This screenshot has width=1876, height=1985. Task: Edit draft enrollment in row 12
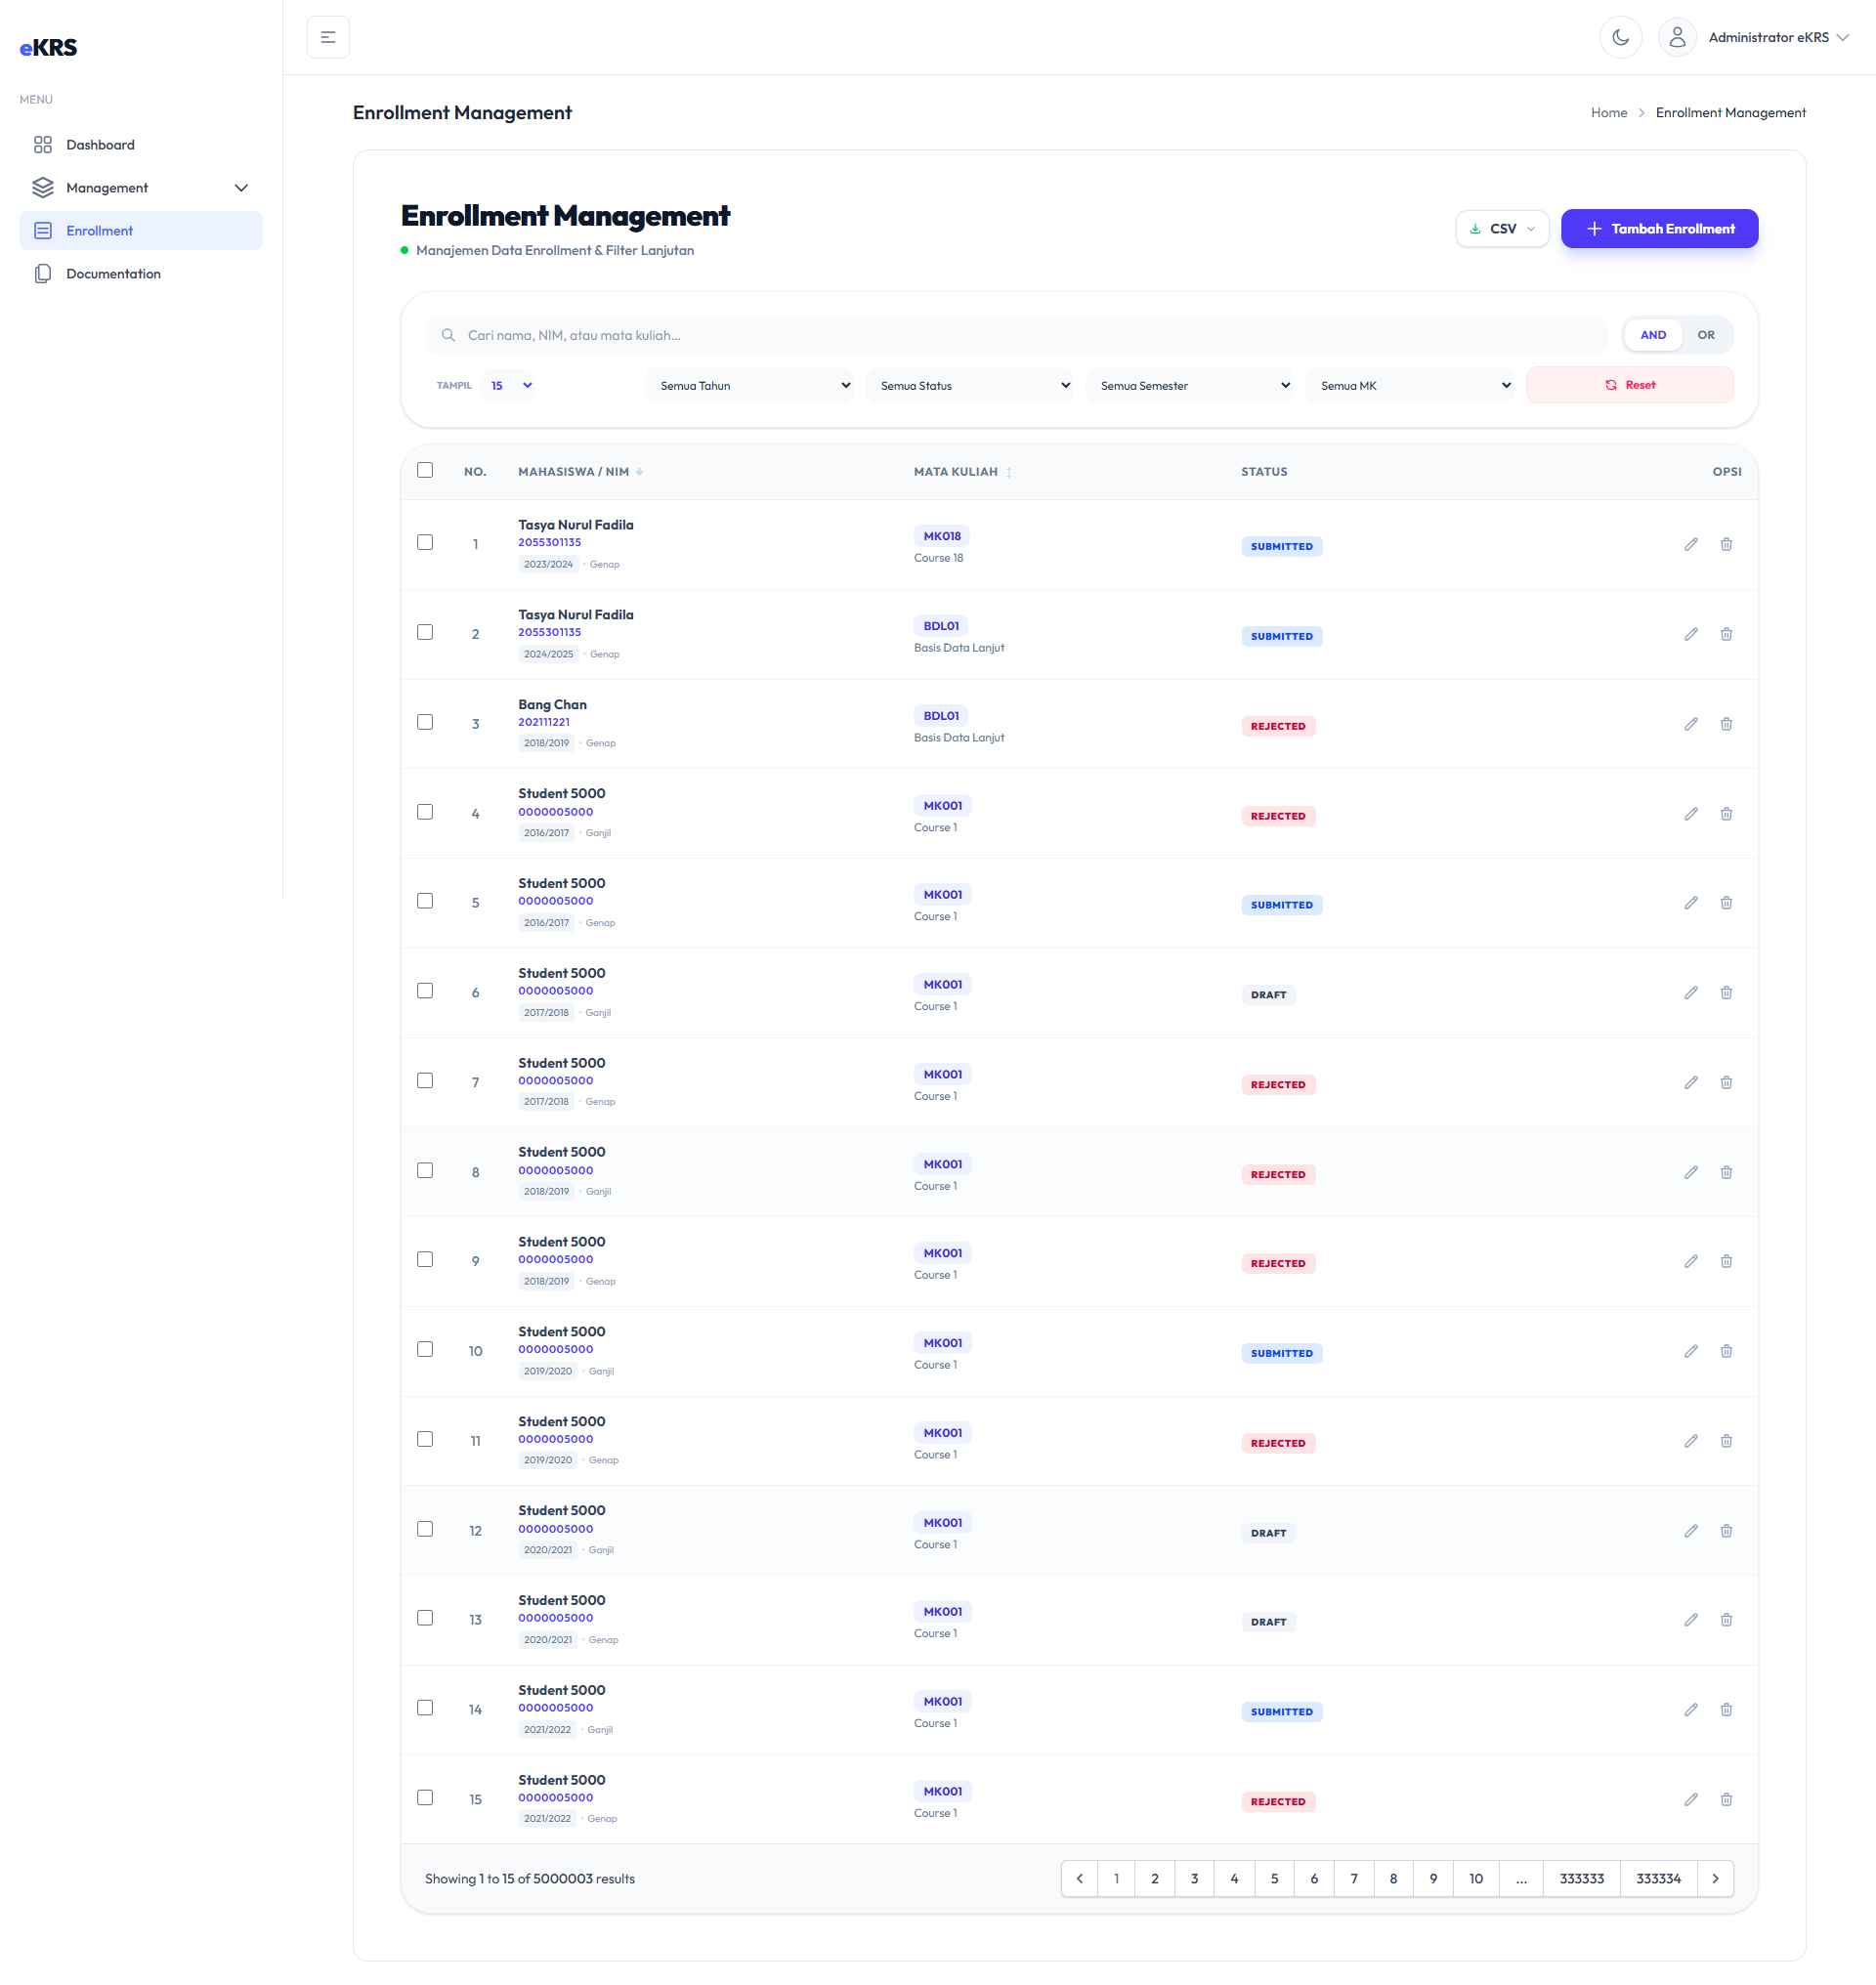1690,1531
